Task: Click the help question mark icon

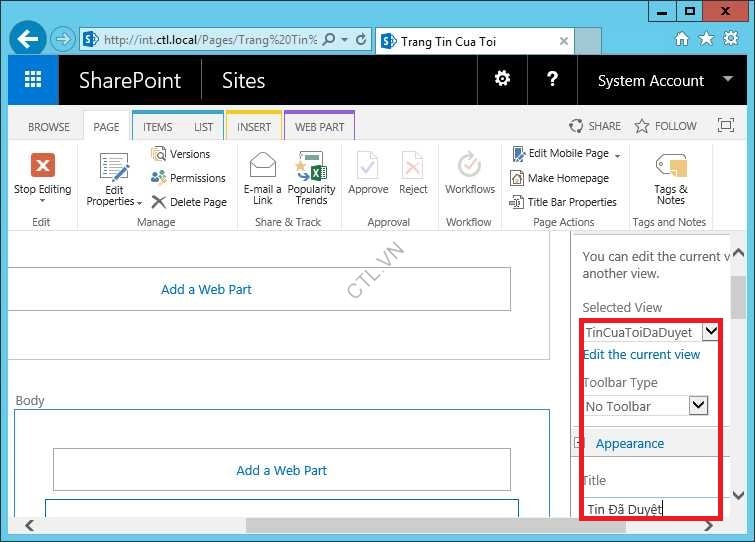Action: (552, 80)
